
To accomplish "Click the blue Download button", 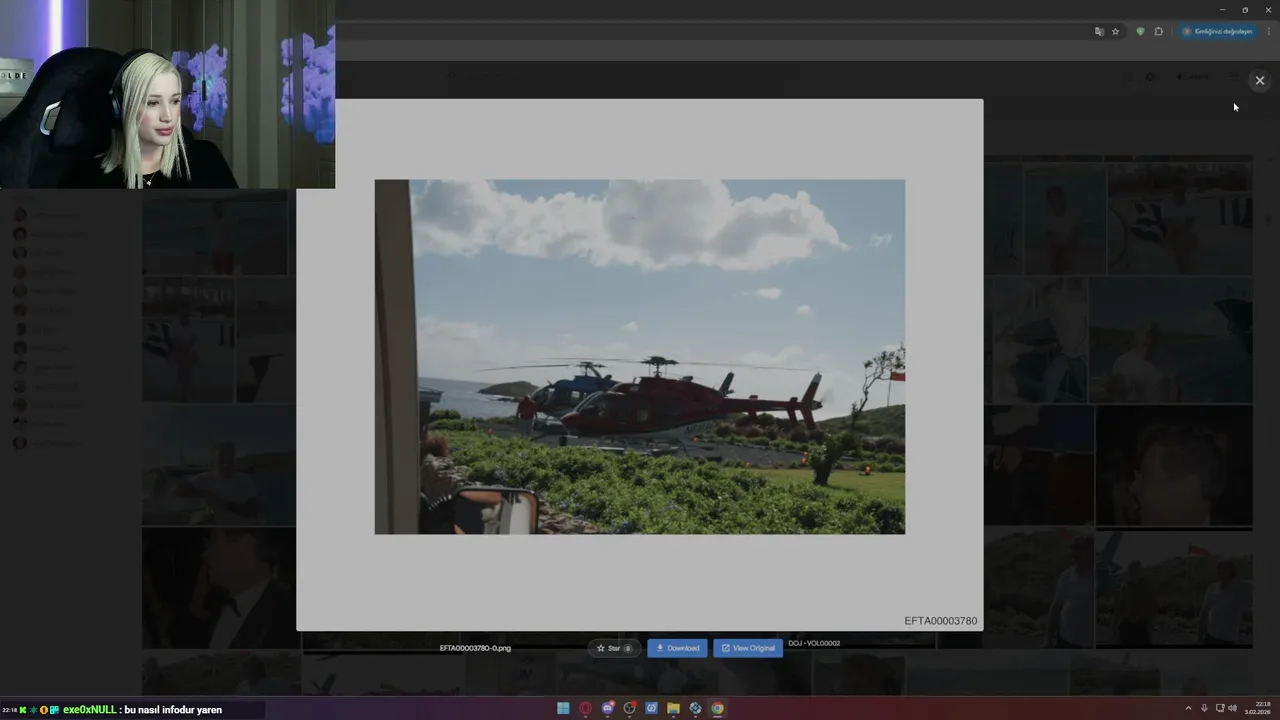I will coord(677,648).
